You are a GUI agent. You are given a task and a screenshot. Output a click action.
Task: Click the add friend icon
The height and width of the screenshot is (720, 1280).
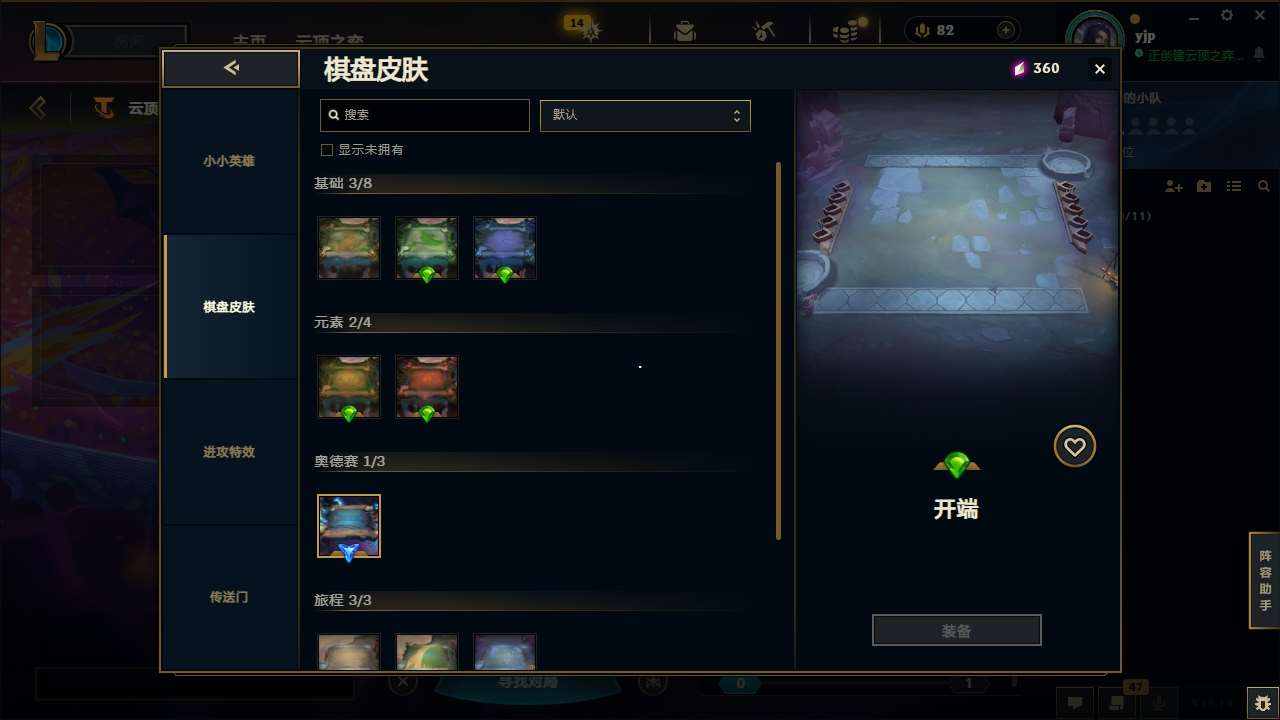pyautogui.click(x=1174, y=187)
